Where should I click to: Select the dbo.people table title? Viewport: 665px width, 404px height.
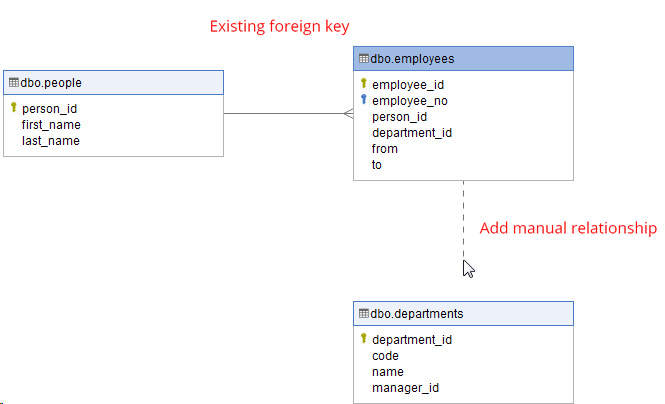point(51,82)
